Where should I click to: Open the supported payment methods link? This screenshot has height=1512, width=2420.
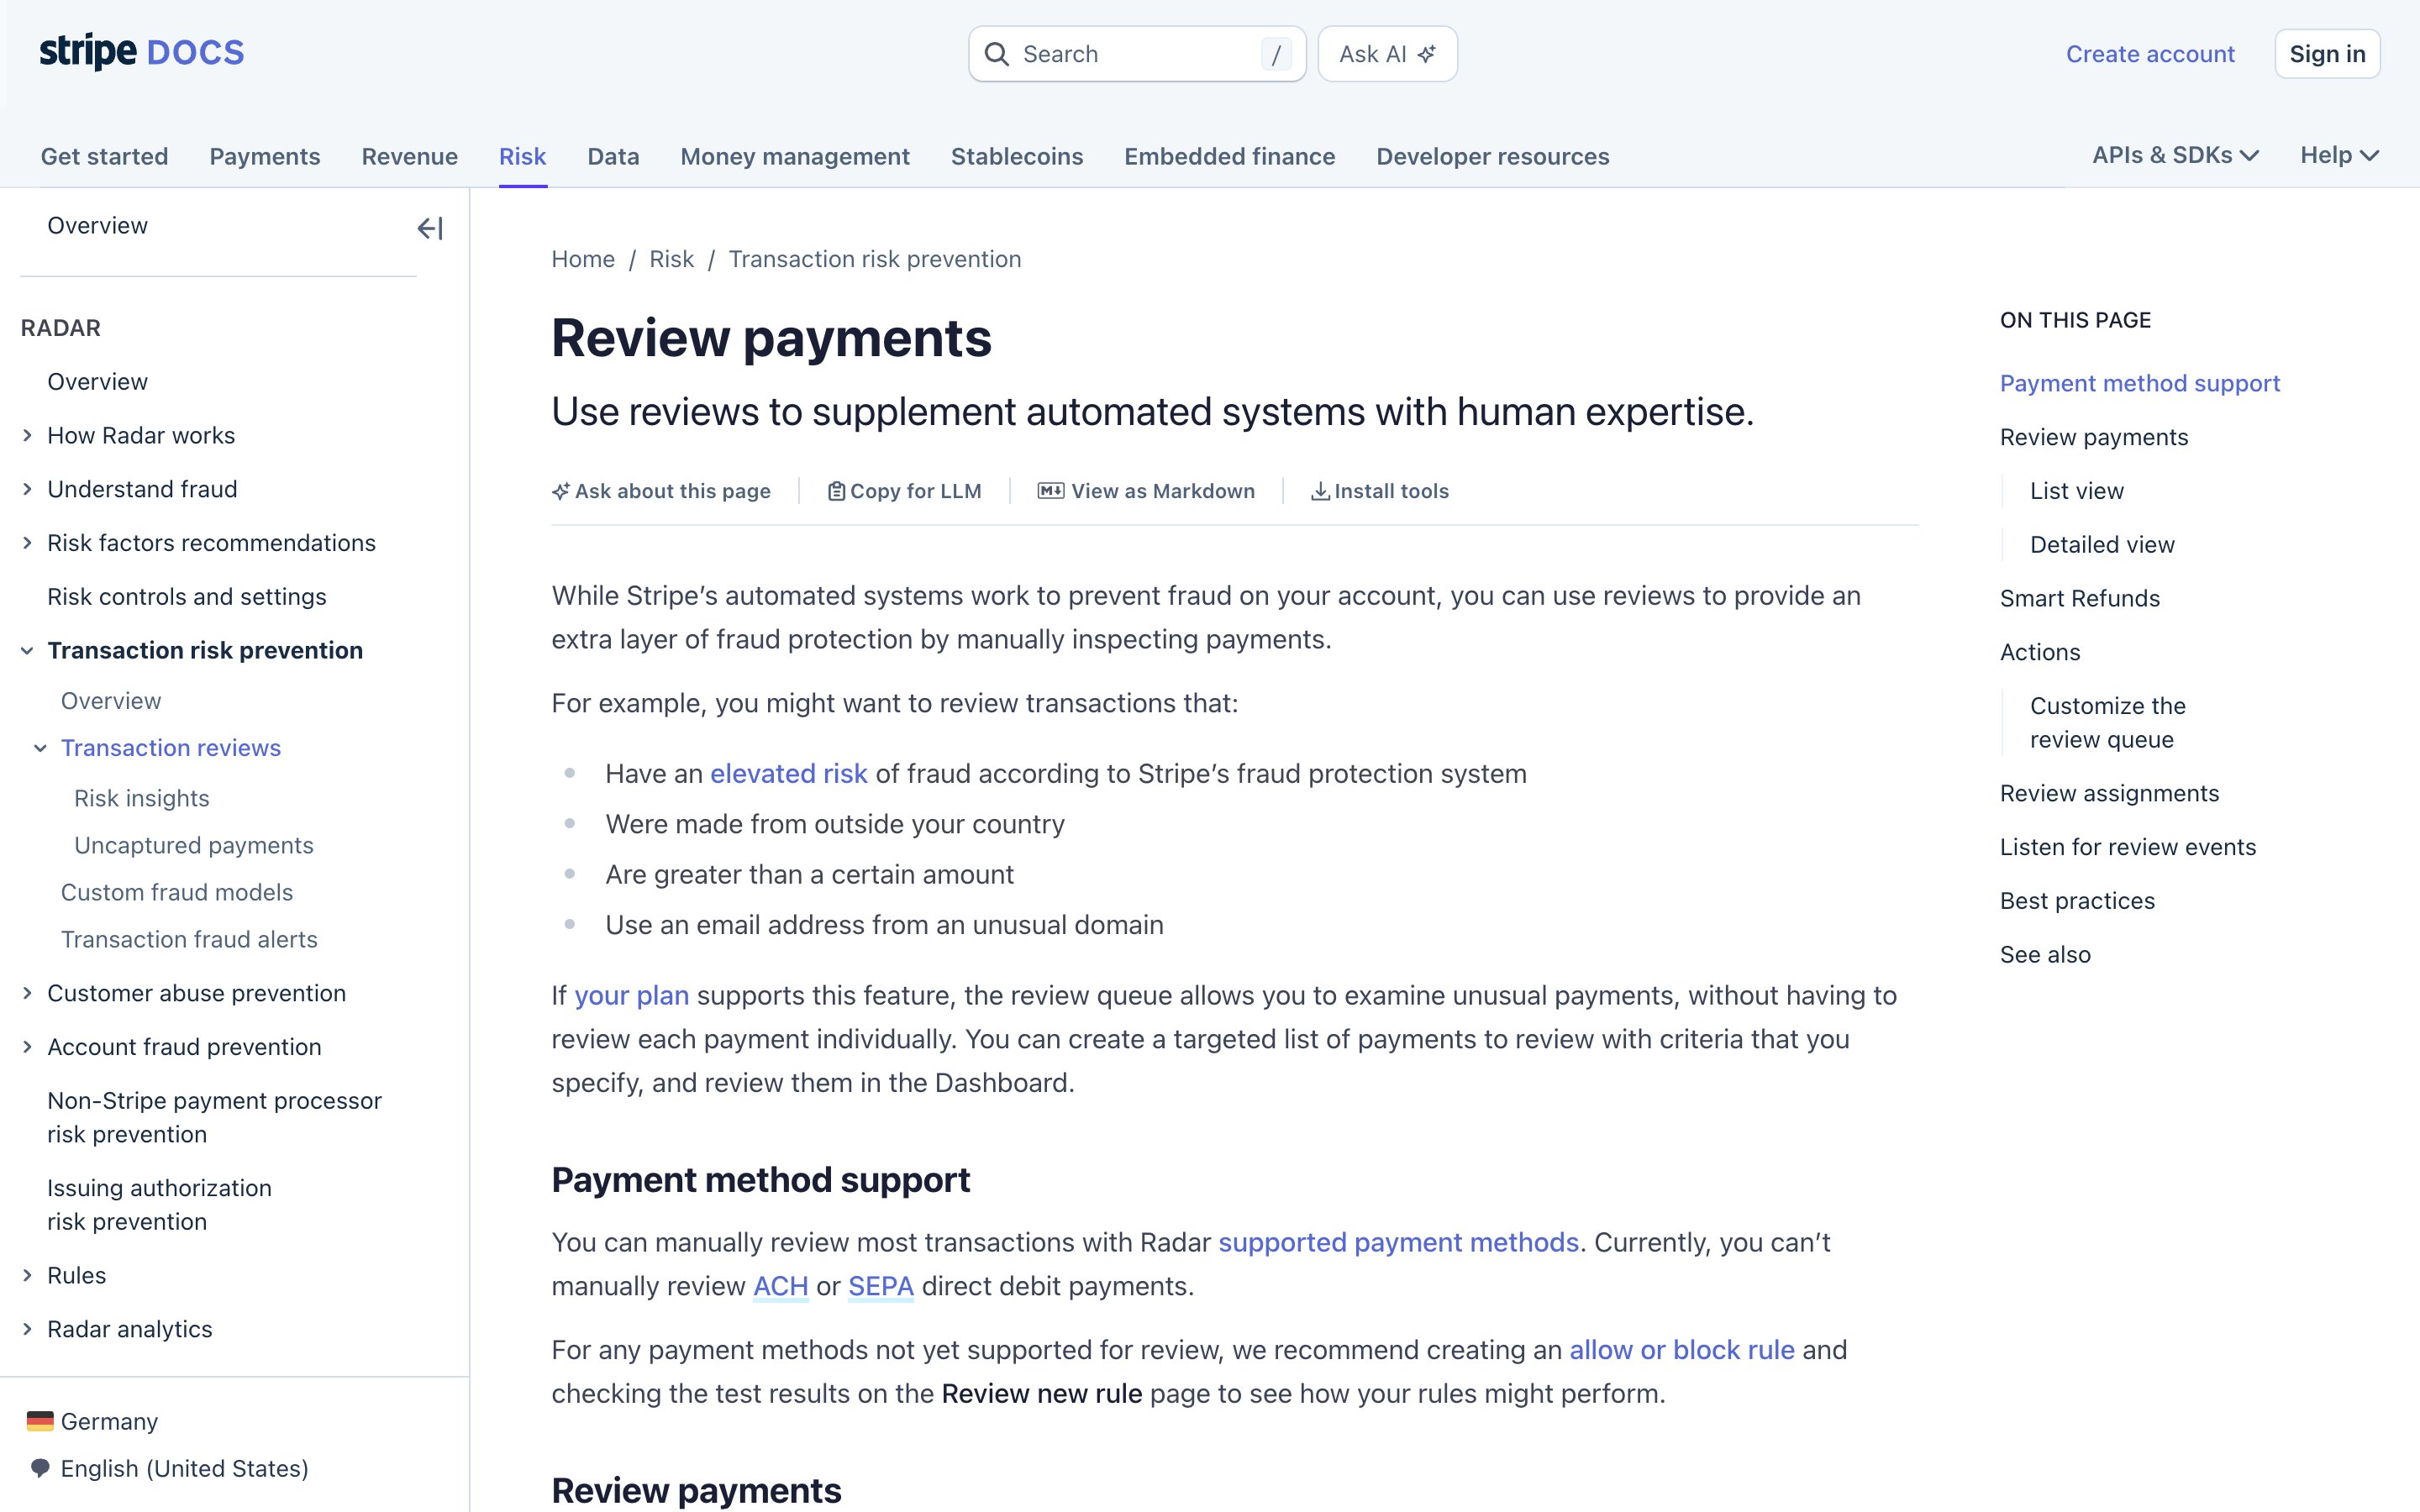(x=1398, y=1242)
